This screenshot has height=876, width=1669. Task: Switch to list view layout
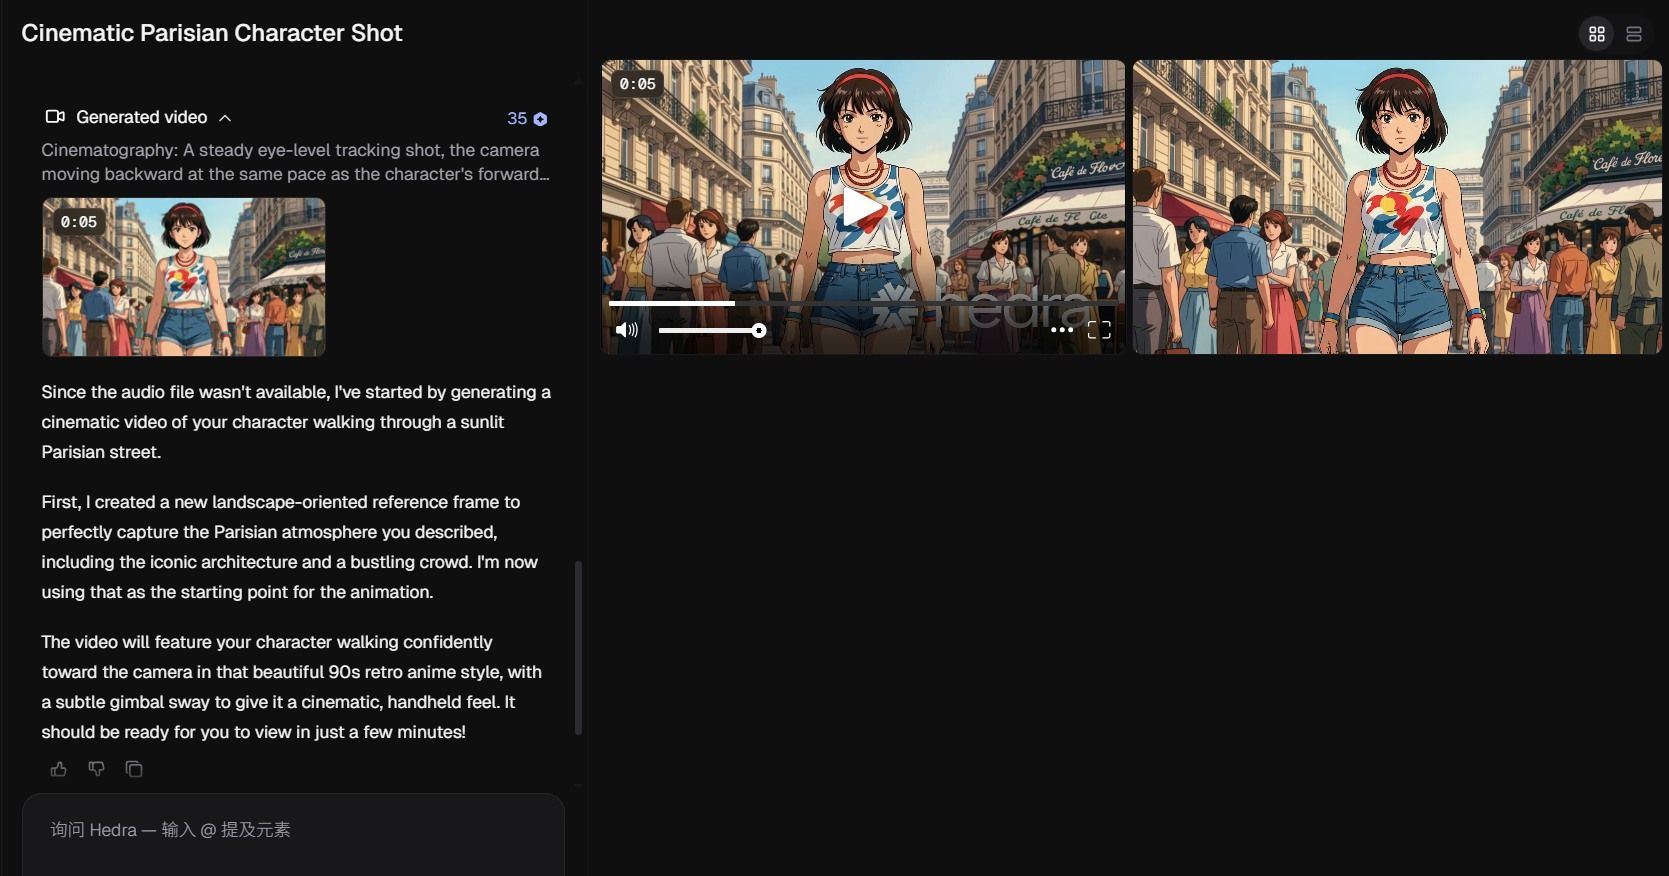click(1634, 34)
